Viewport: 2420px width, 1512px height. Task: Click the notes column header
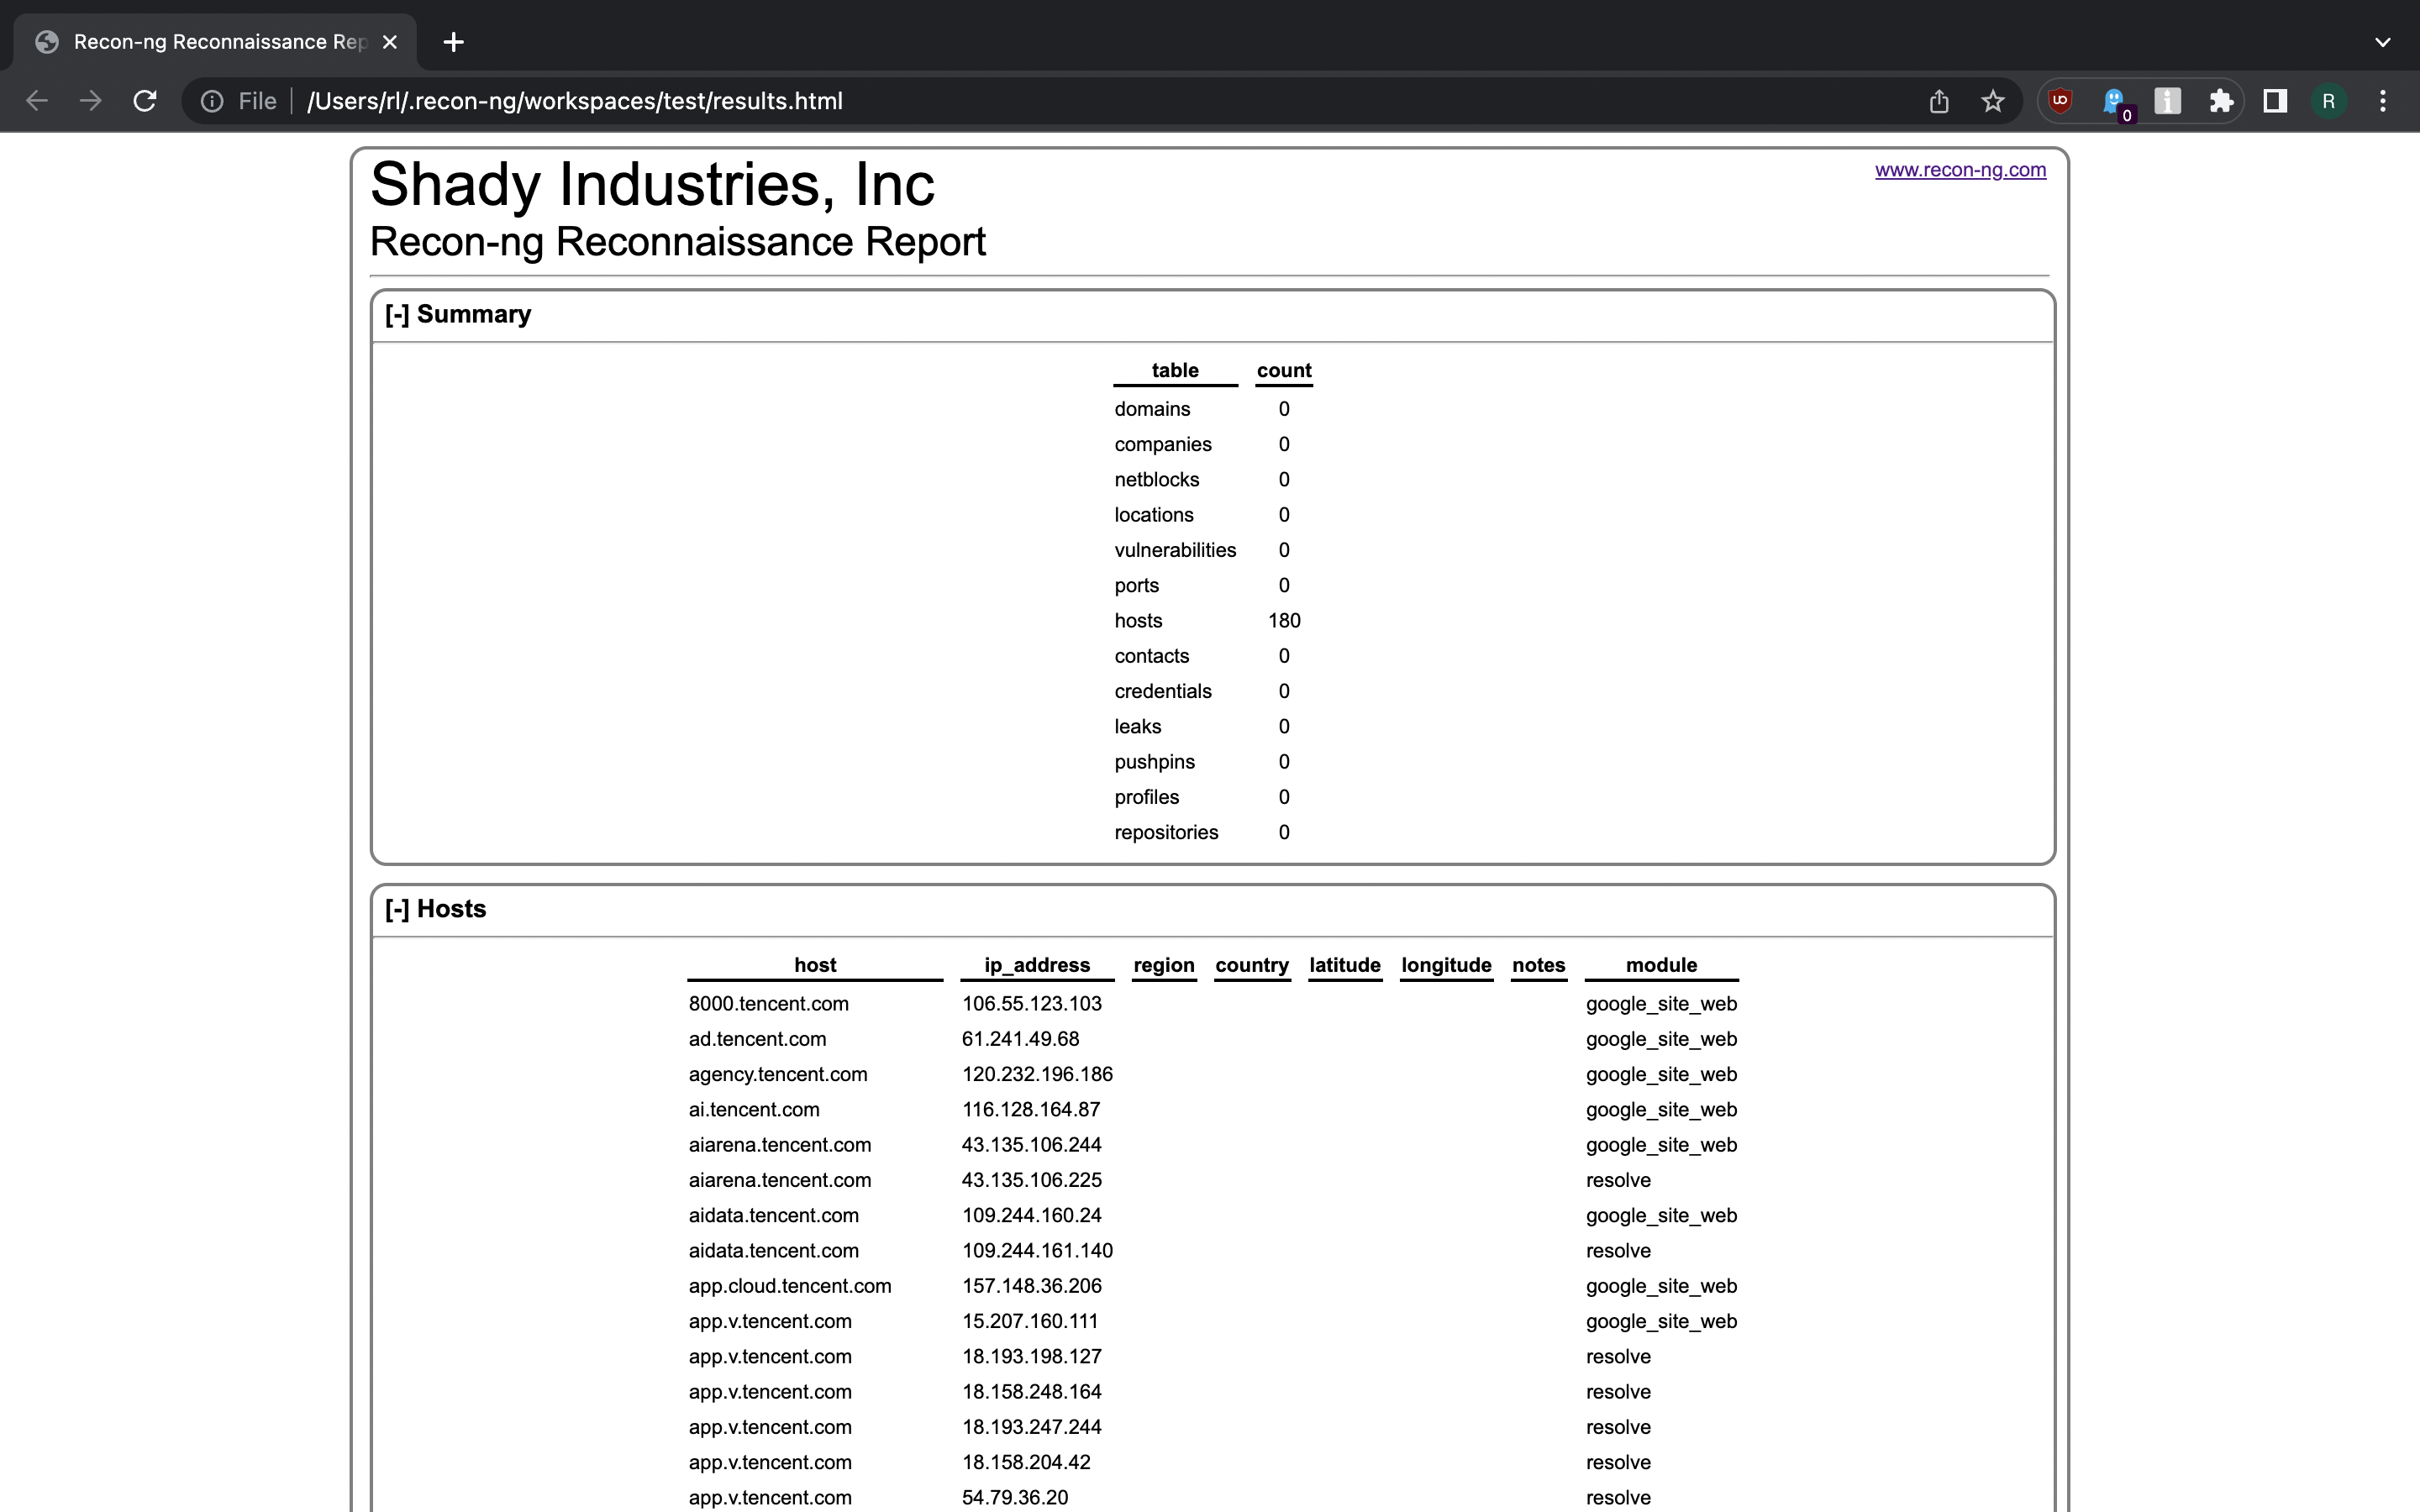click(x=1539, y=965)
